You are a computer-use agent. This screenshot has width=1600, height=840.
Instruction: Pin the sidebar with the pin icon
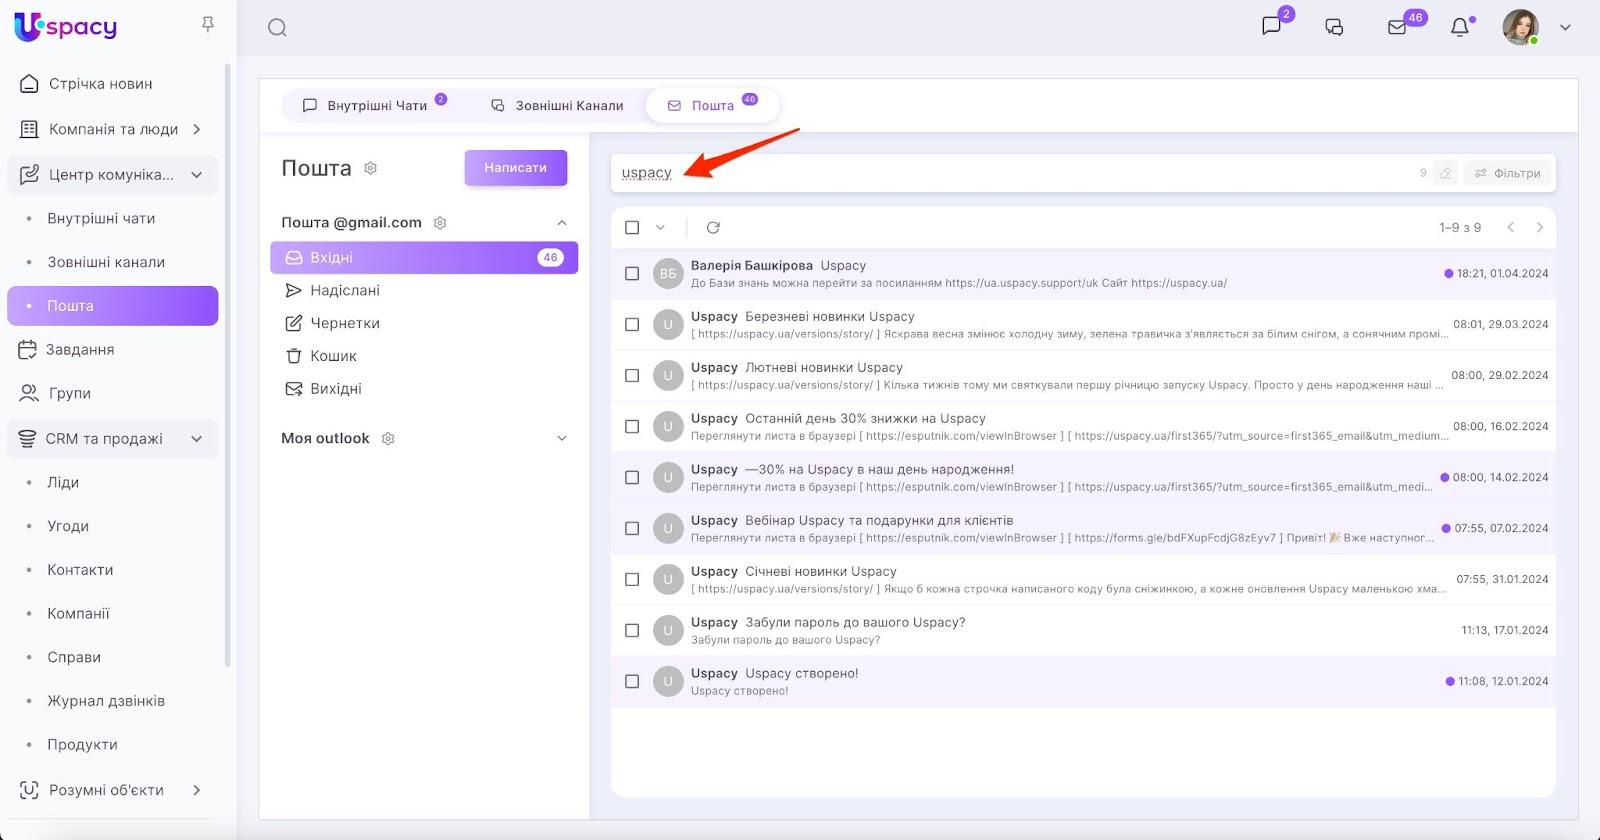click(208, 24)
